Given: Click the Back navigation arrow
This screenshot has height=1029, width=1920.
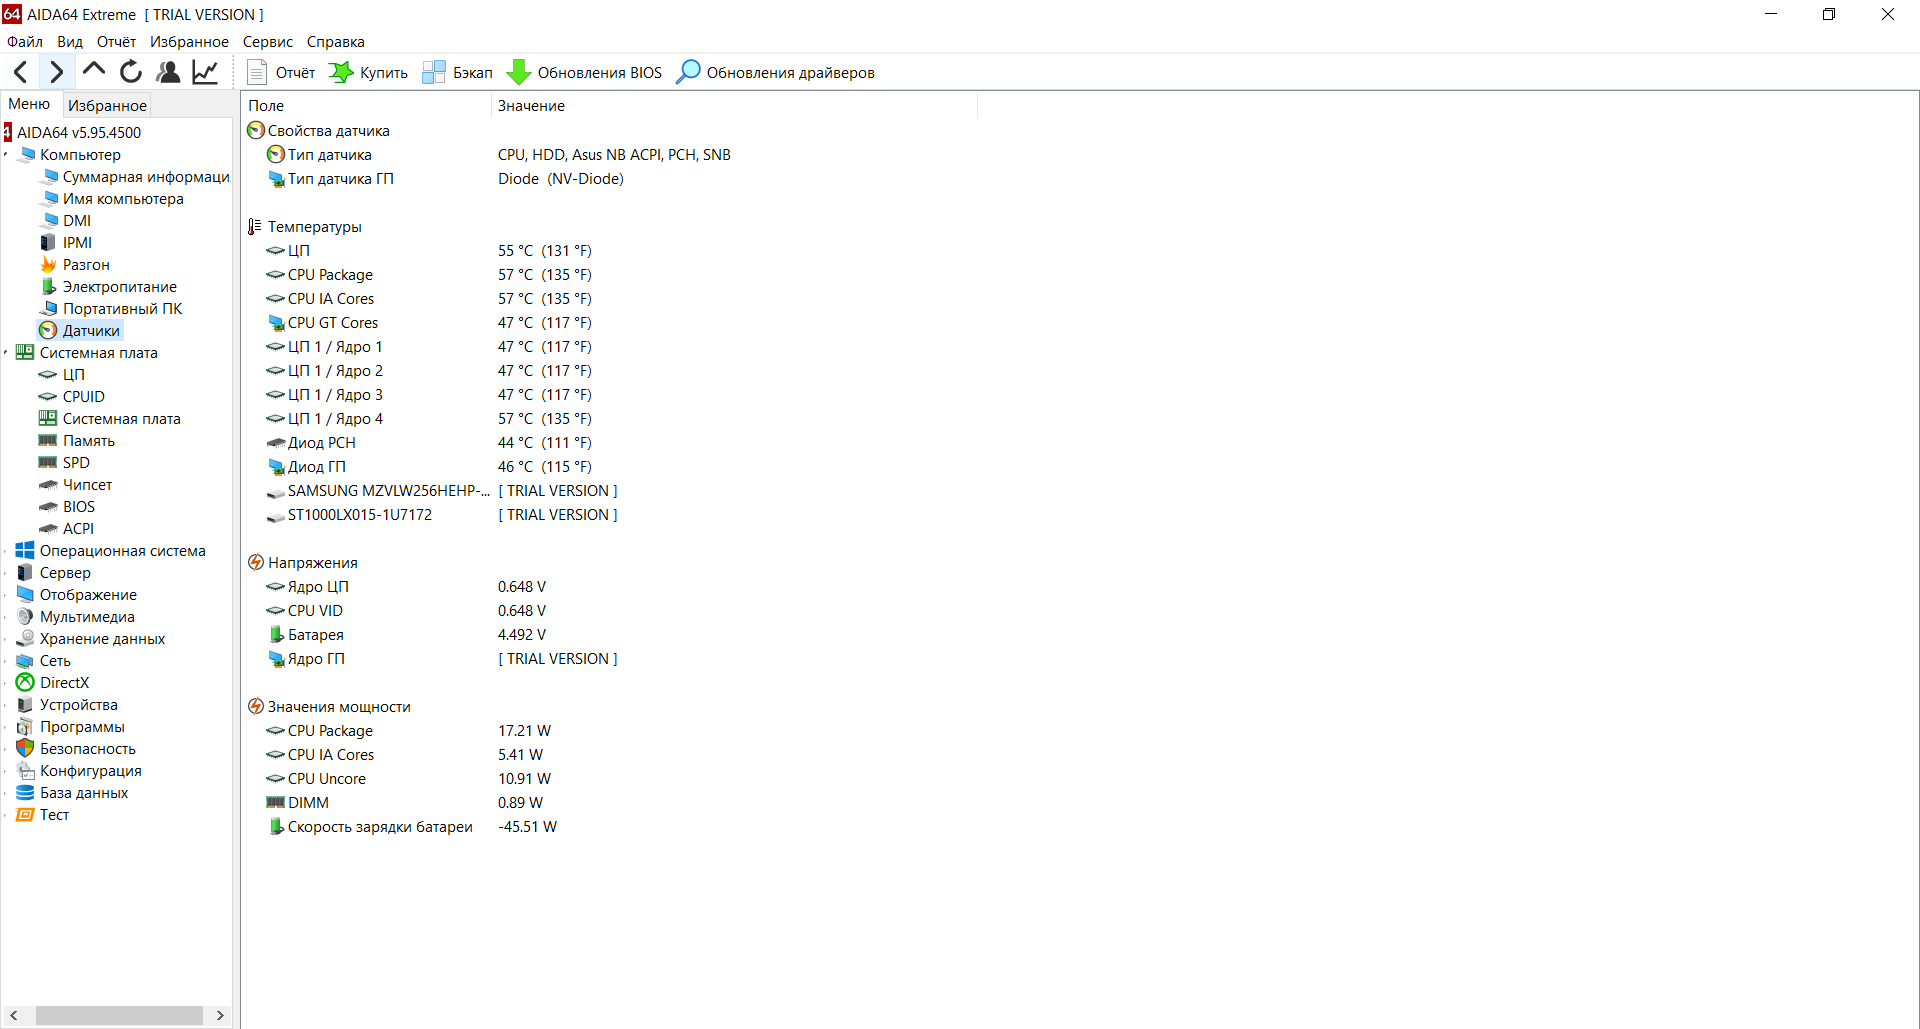Looking at the screenshot, I should (21, 72).
